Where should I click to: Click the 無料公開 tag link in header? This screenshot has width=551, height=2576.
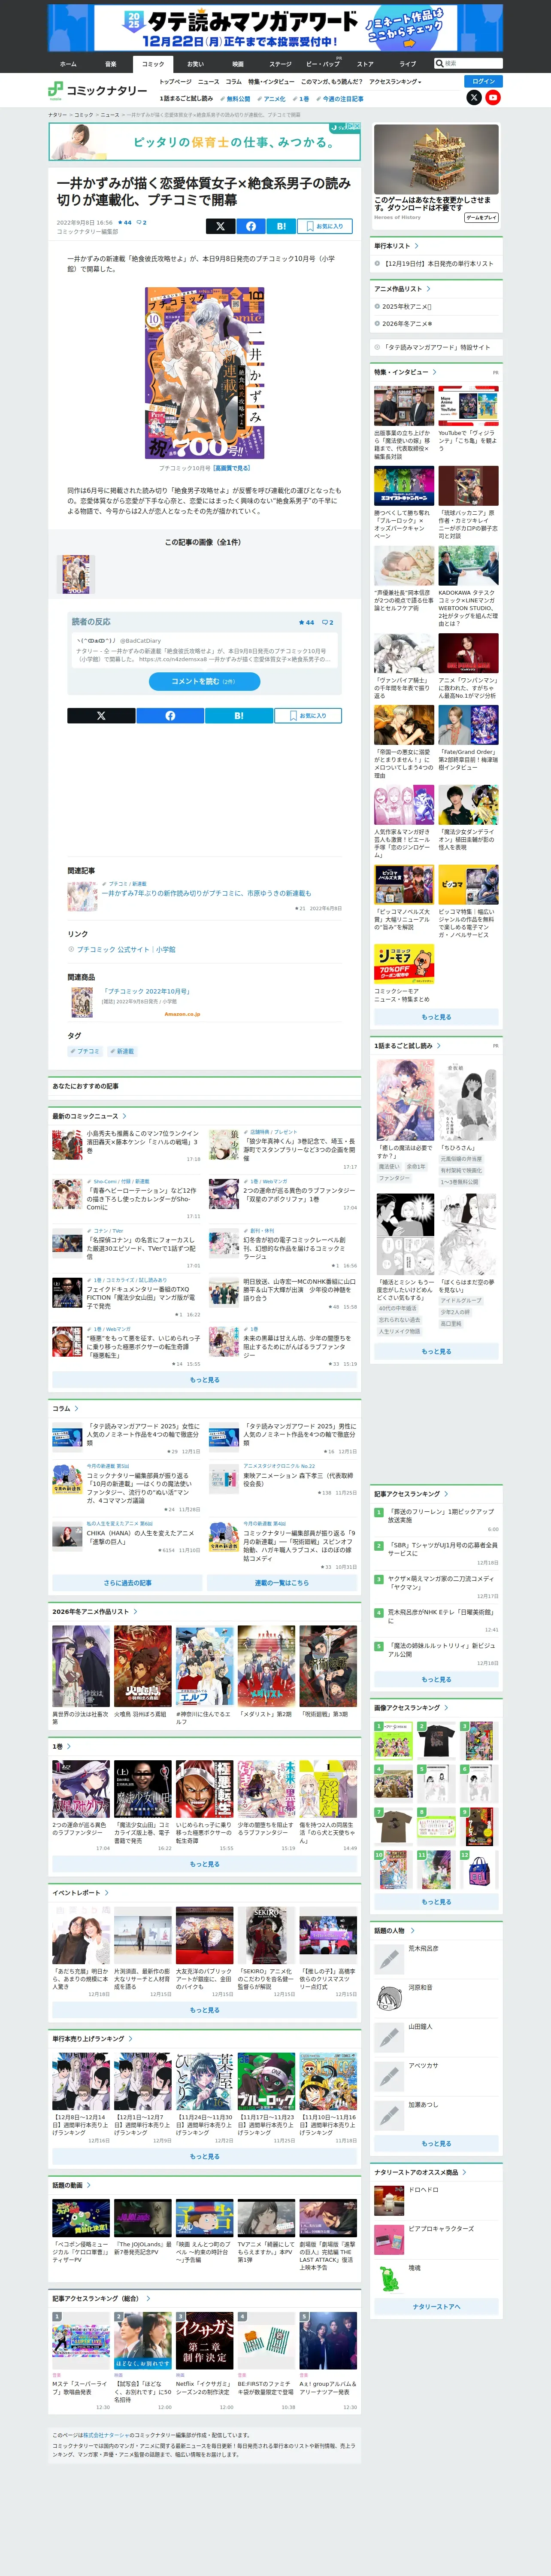click(236, 99)
